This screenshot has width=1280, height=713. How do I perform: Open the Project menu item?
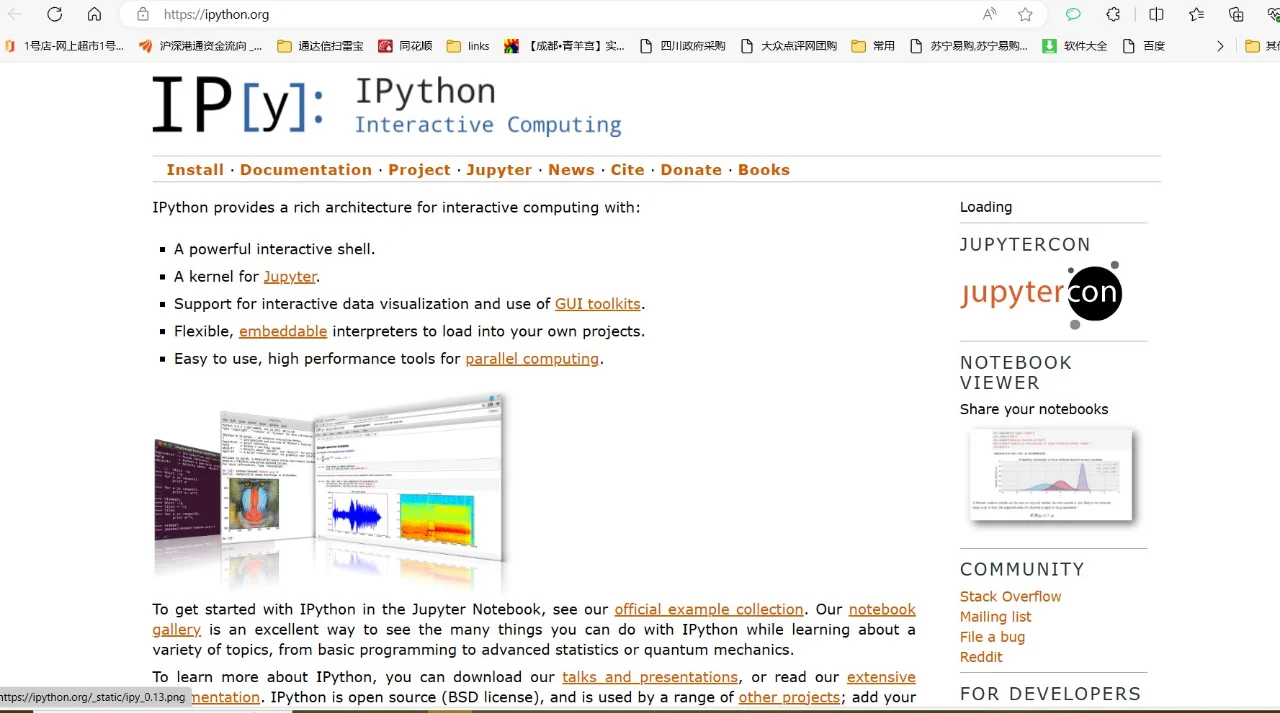pos(419,170)
